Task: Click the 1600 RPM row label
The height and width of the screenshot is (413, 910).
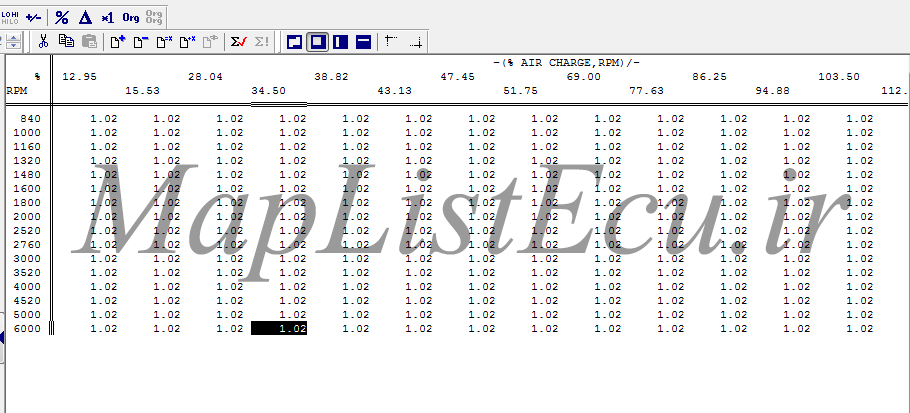Action: point(27,189)
